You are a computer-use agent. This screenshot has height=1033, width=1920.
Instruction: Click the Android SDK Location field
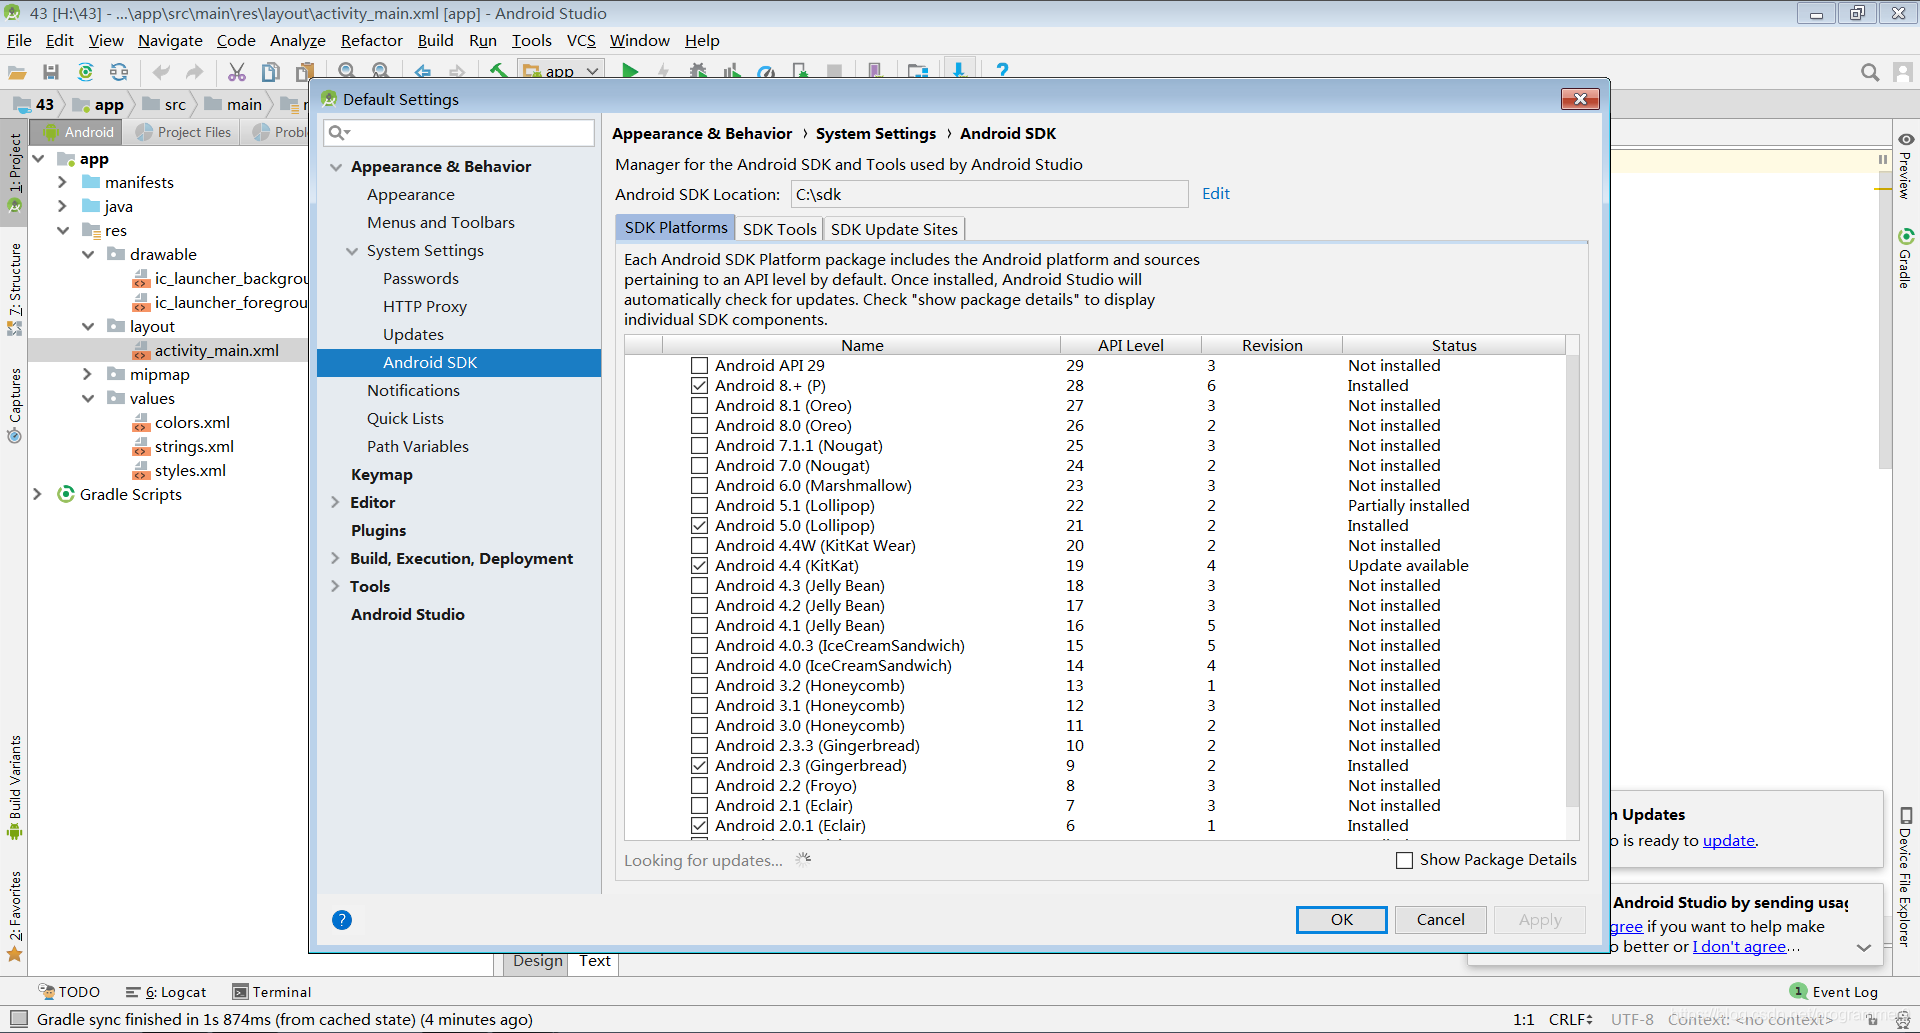[989, 194]
